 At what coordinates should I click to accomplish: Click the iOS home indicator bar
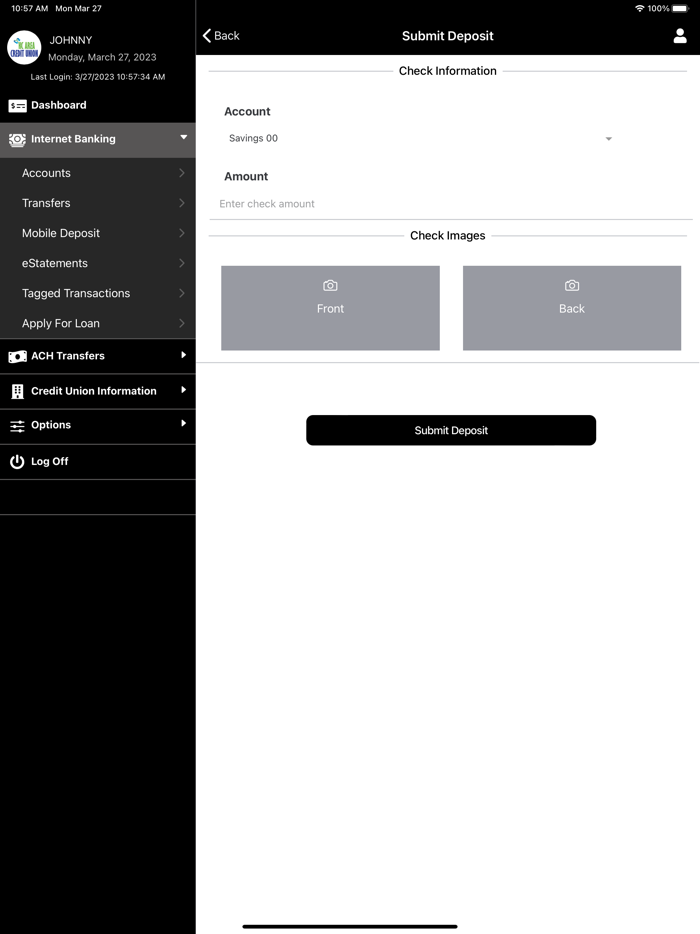click(x=350, y=926)
